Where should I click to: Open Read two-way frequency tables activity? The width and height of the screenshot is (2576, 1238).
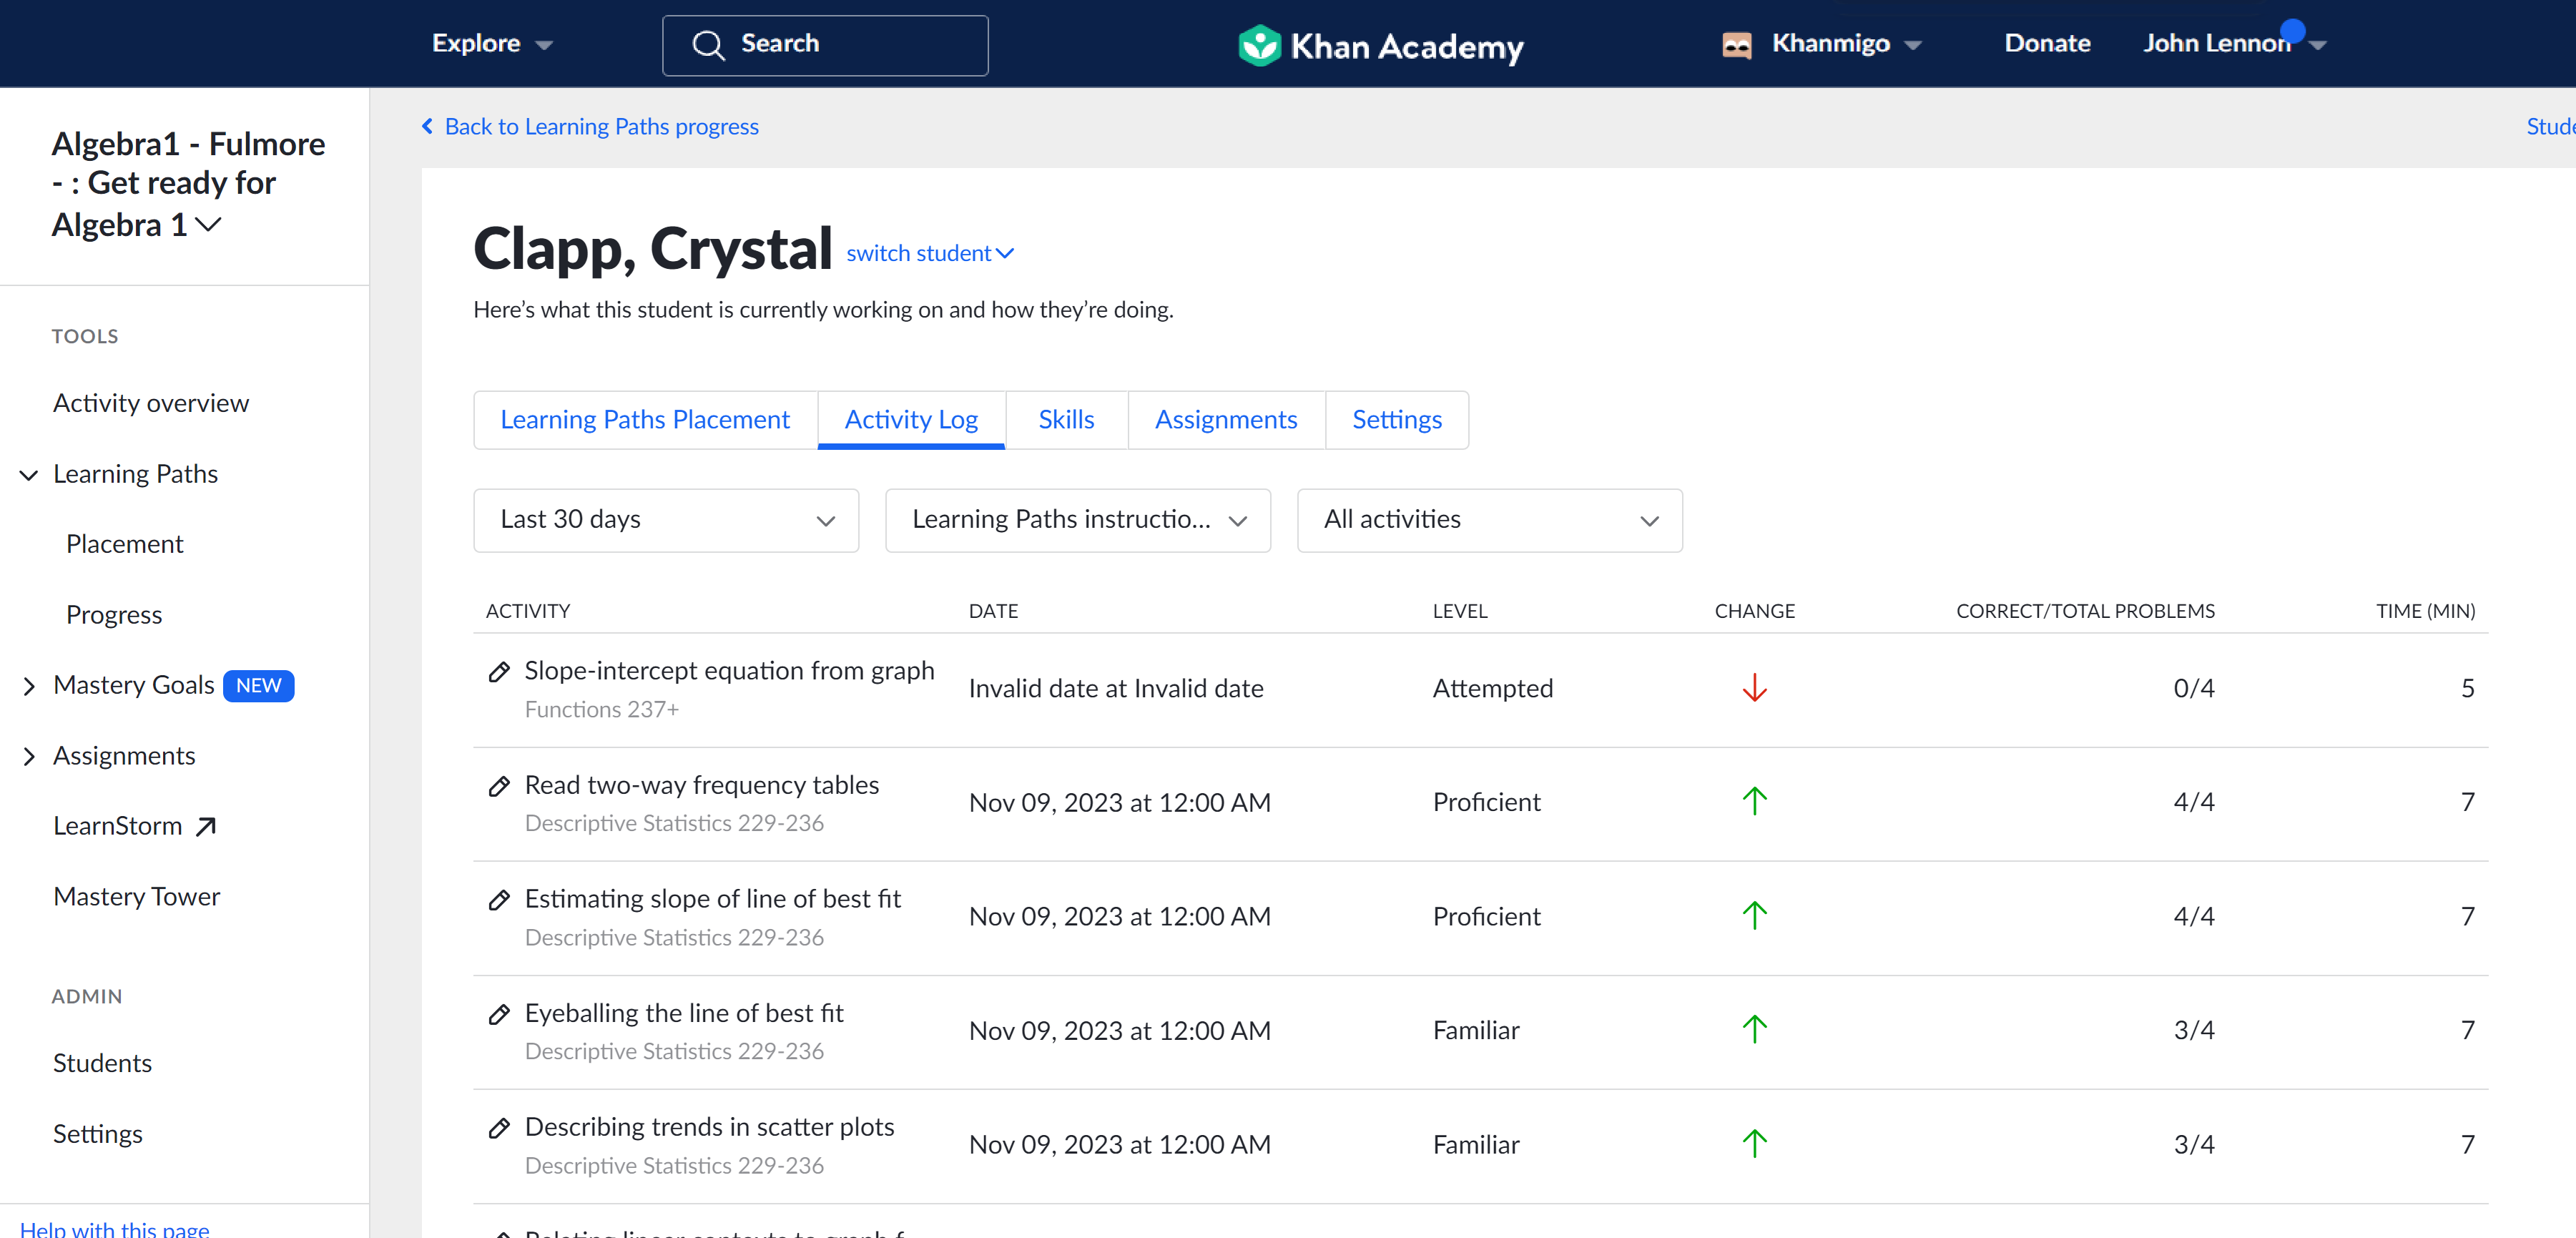coord(701,786)
